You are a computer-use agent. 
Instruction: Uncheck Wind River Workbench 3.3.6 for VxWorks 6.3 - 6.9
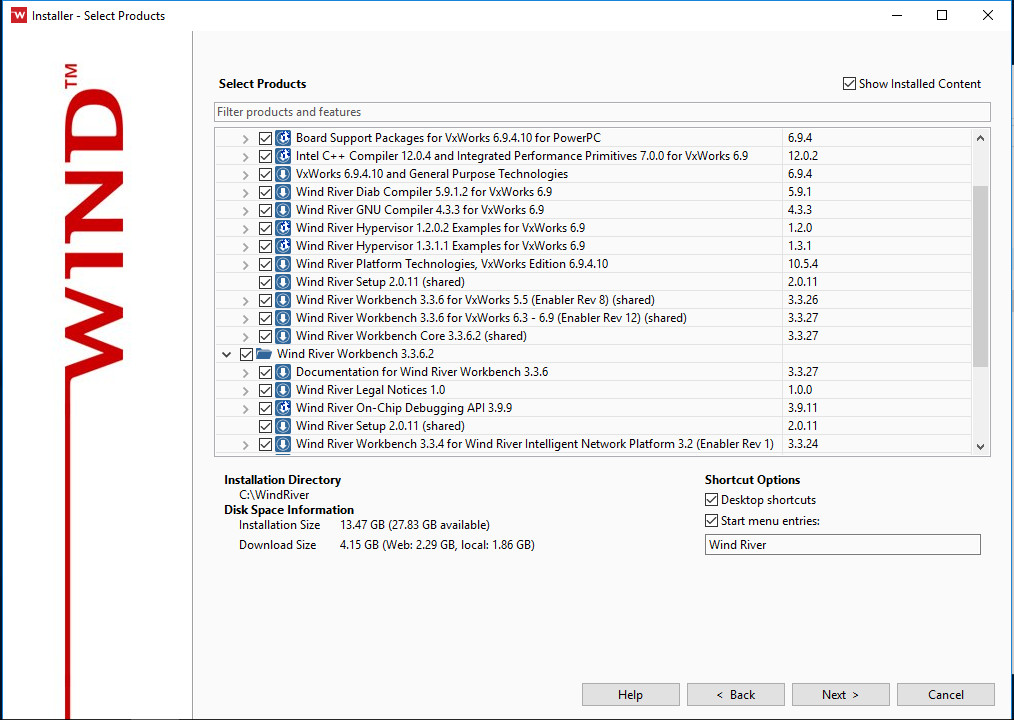pos(265,319)
